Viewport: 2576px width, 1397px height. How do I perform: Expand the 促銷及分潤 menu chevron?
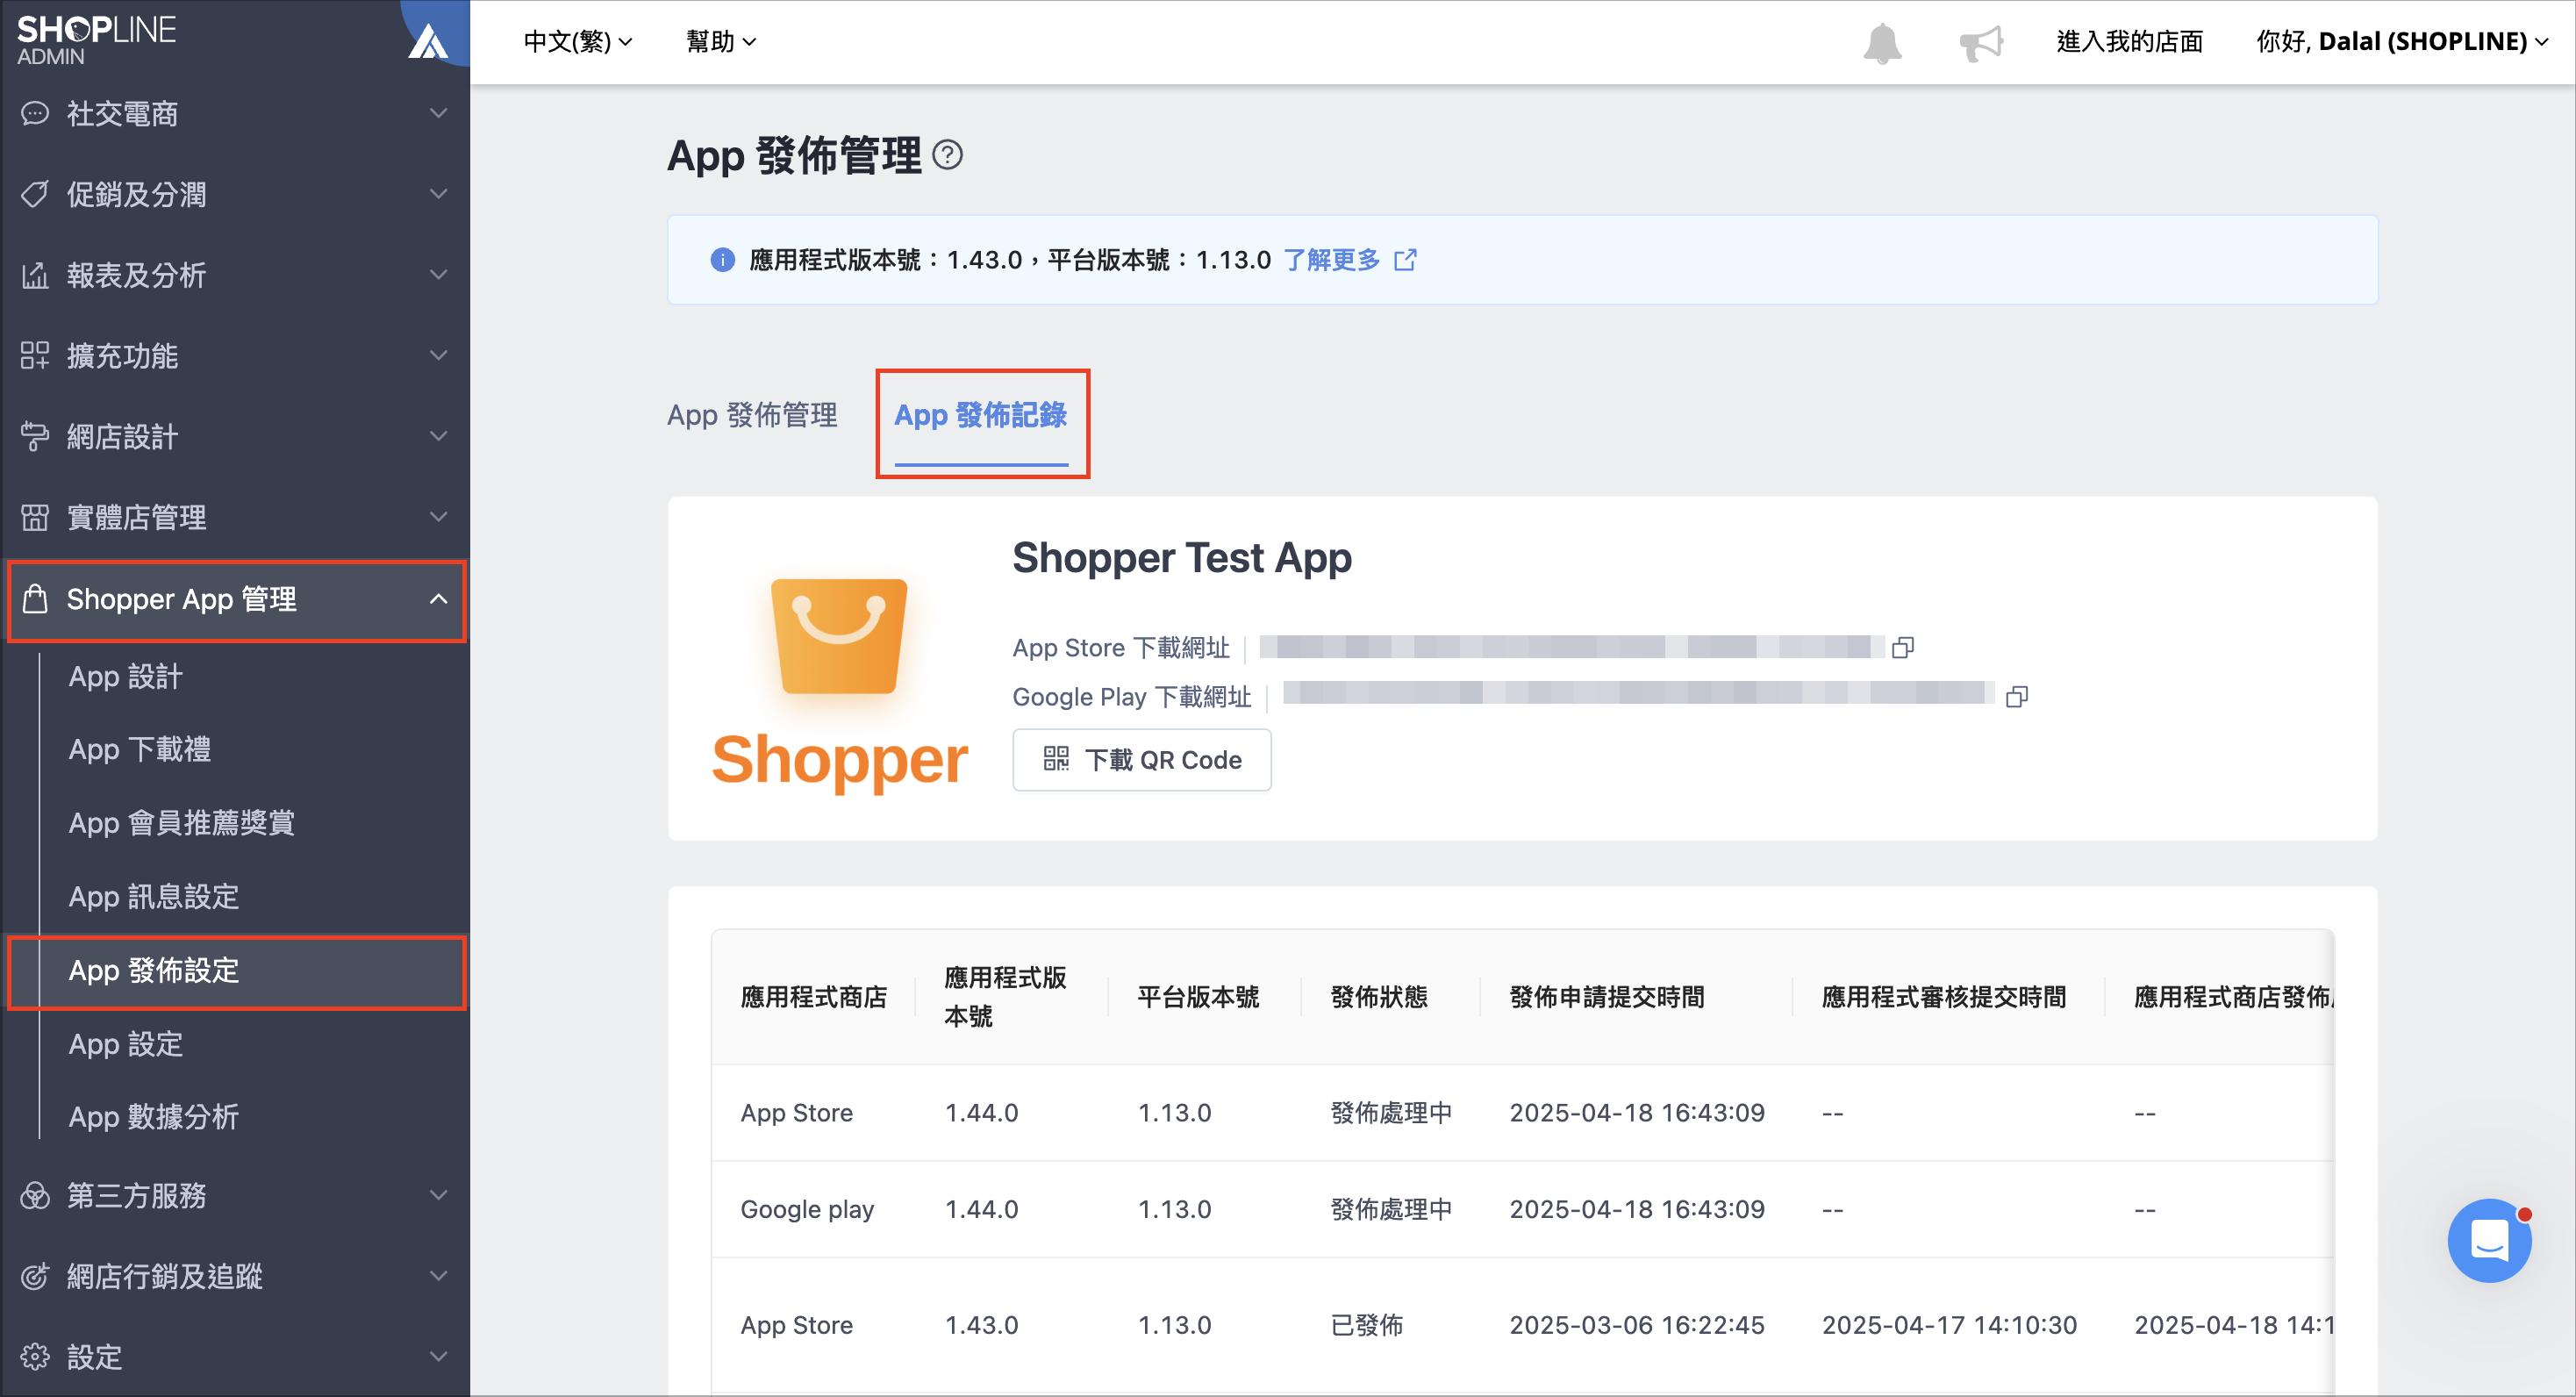[438, 194]
